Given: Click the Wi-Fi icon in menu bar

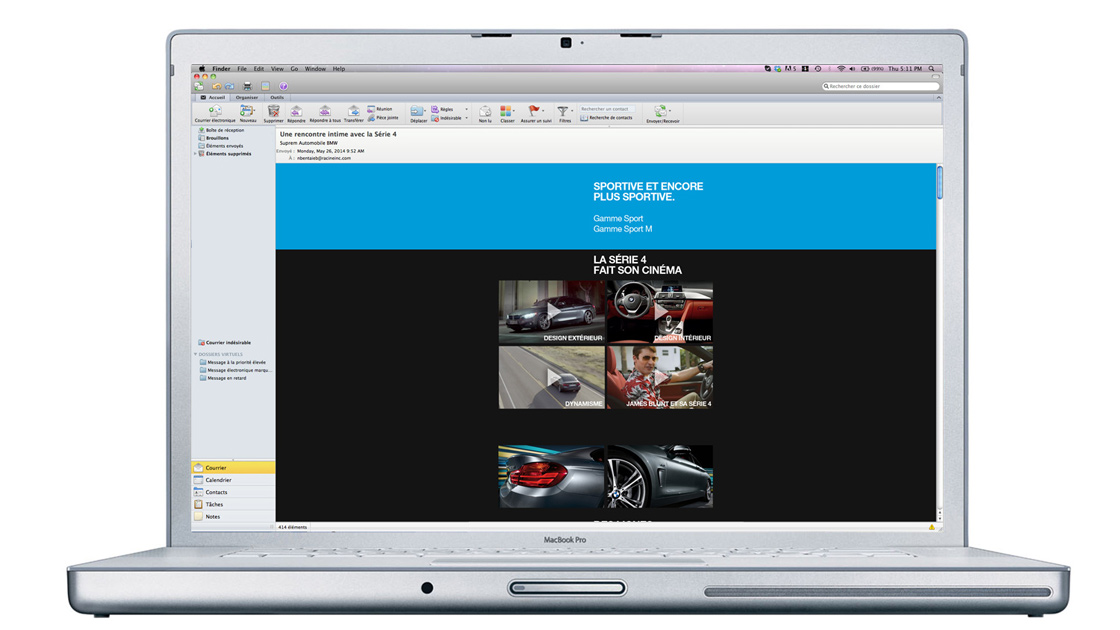Looking at the screenshot, I should tap(841, 69).
